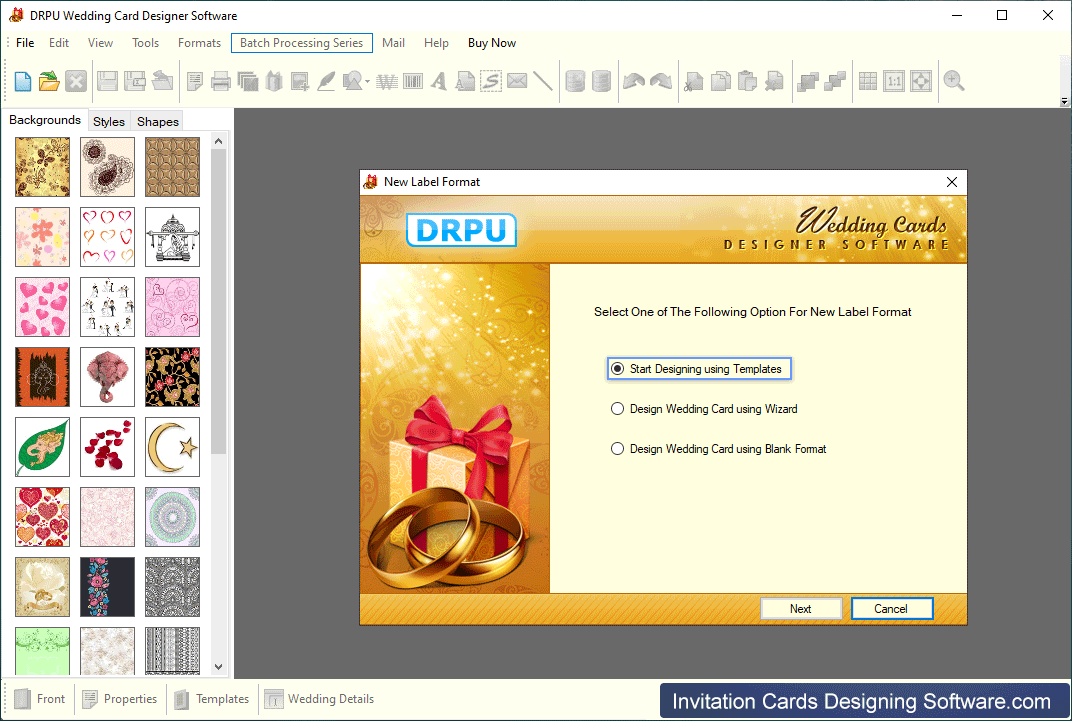The width and height of the screenshot is (1072, 721).
Task: Open the View menu
Action: (x=100, y=43)
